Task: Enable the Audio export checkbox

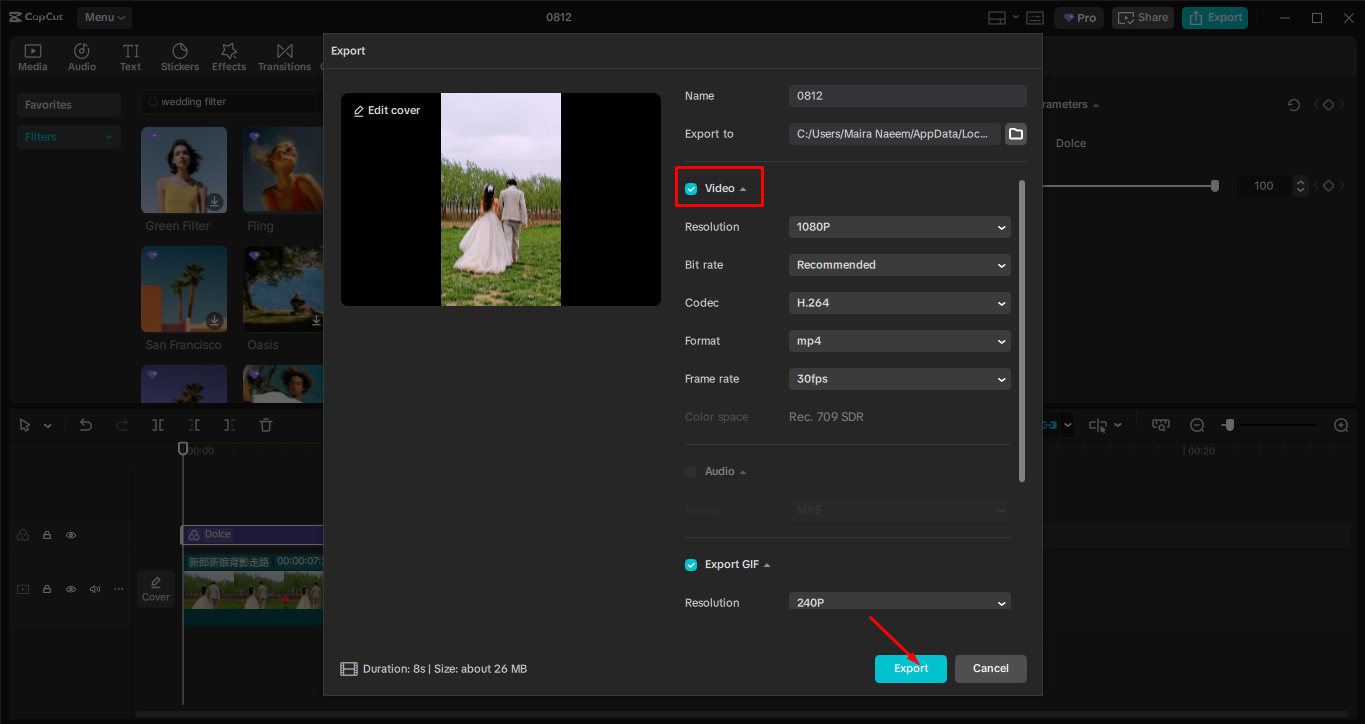Action: [691, 471]
